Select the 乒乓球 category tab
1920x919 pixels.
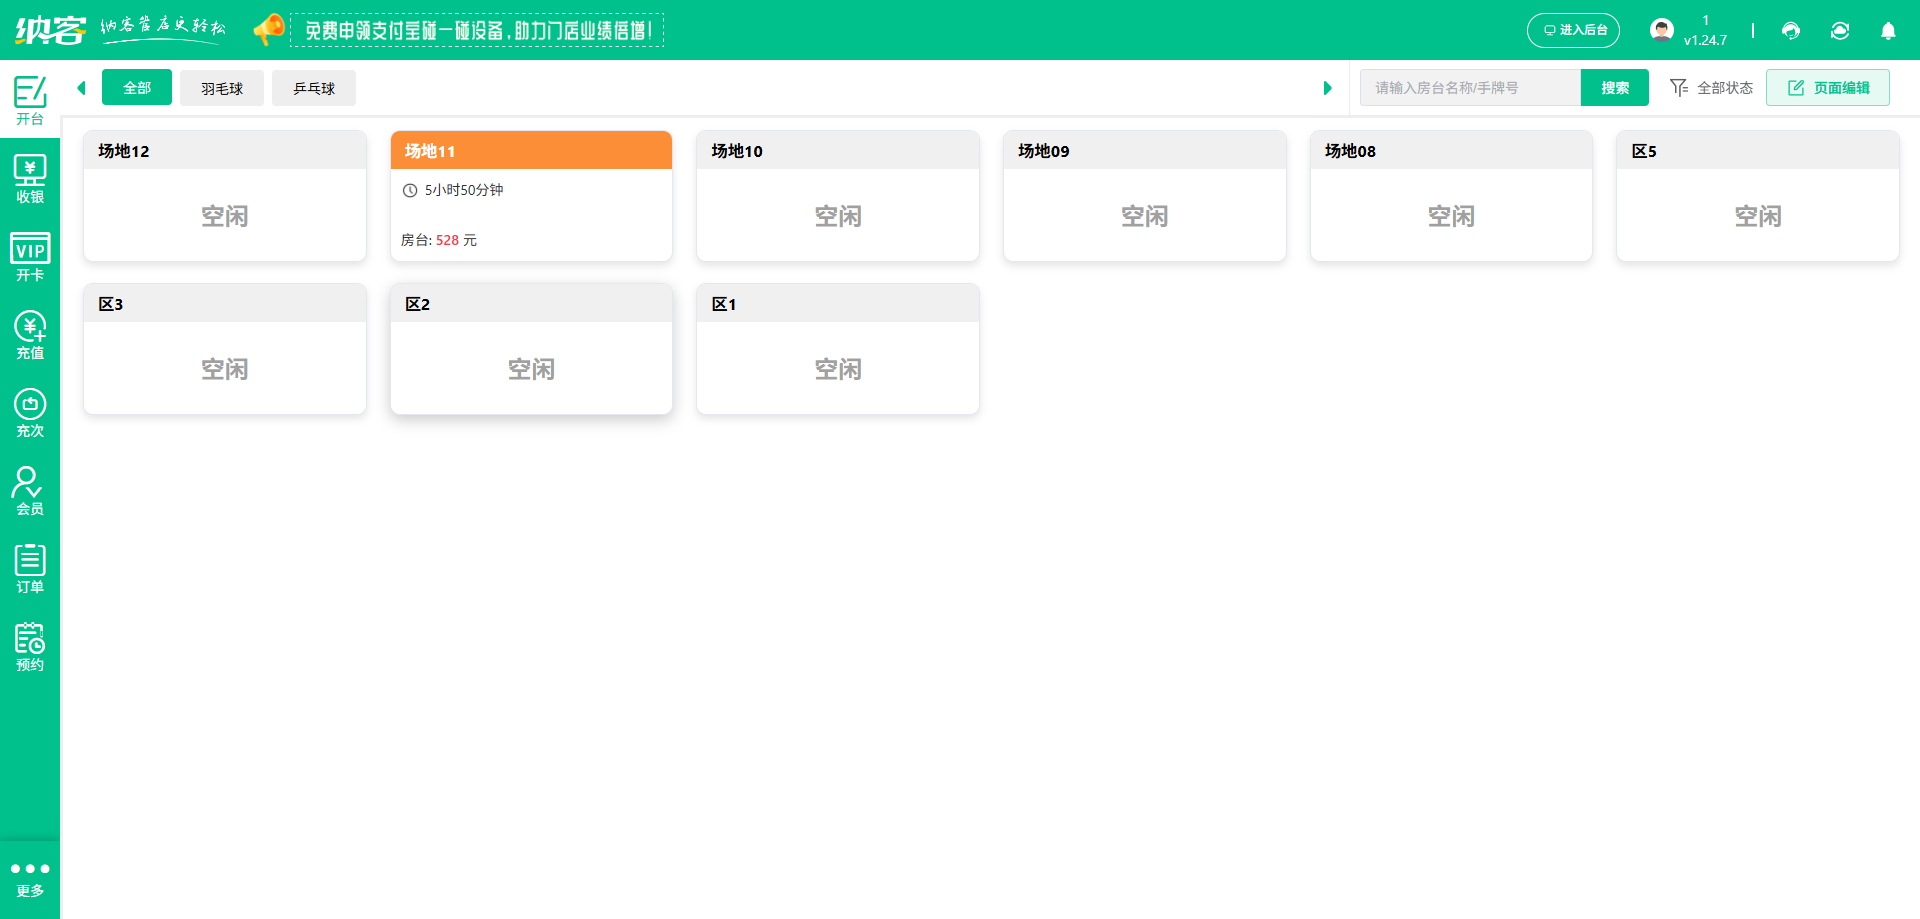[314, 88]
